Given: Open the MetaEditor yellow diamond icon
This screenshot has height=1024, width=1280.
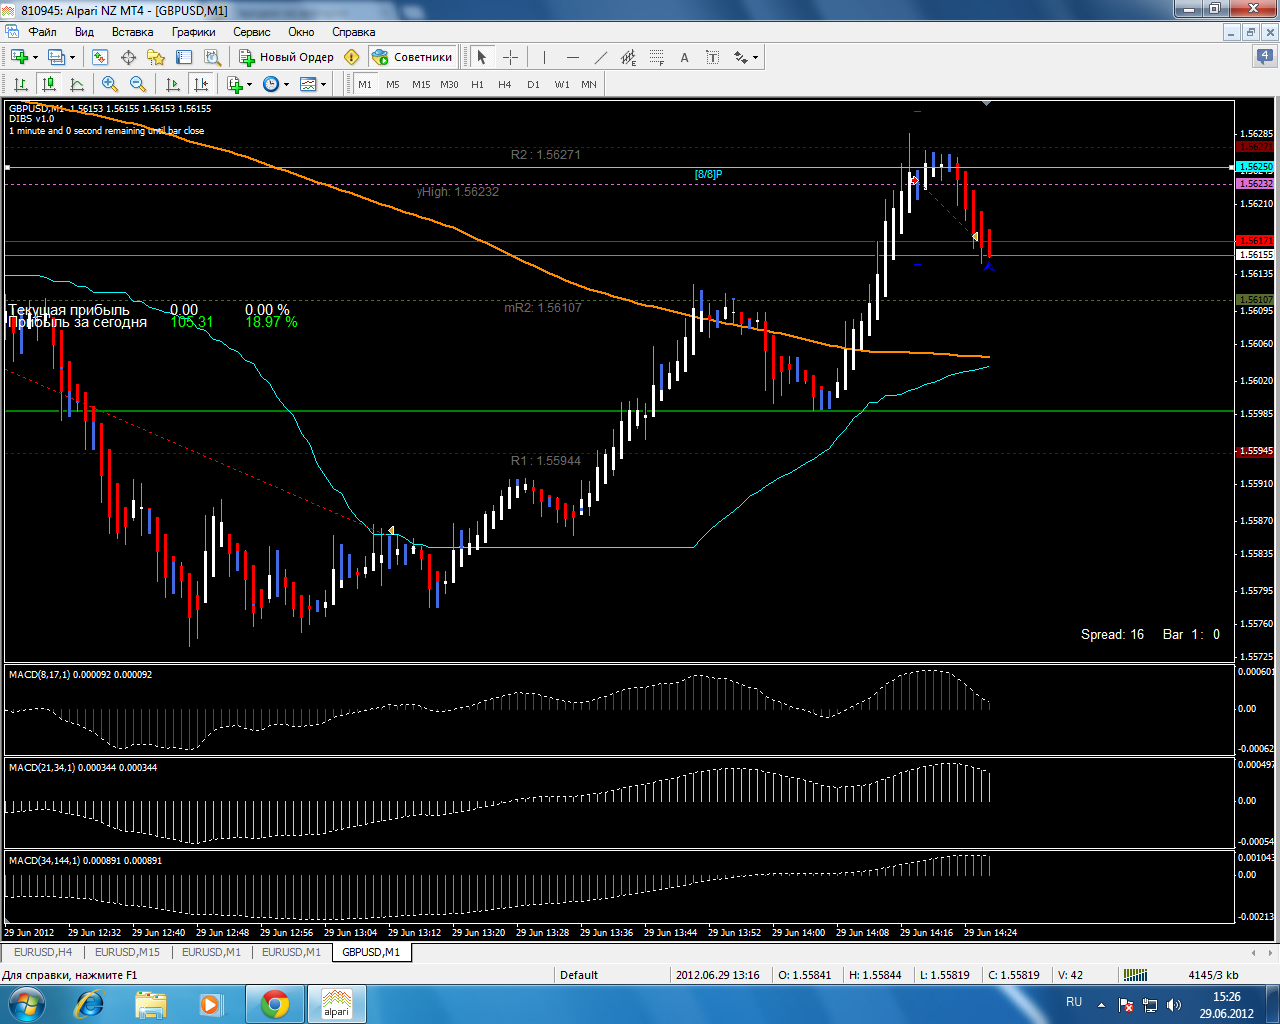Looking at the screenshot, I should [351, 57].
